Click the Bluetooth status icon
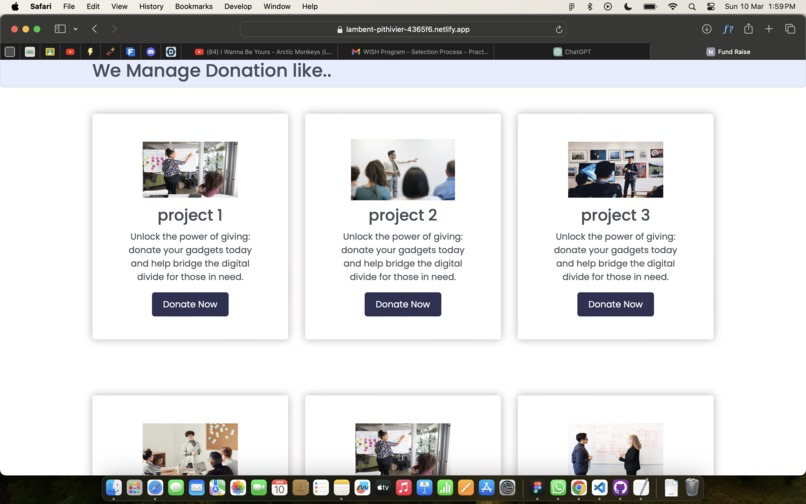Screen dimensions: 806x504 click(x=590, y=6)
